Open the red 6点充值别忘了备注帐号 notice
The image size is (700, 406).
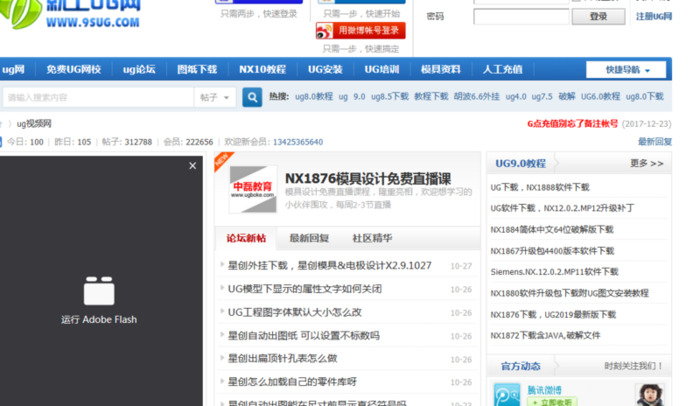[x=572, y=124]
